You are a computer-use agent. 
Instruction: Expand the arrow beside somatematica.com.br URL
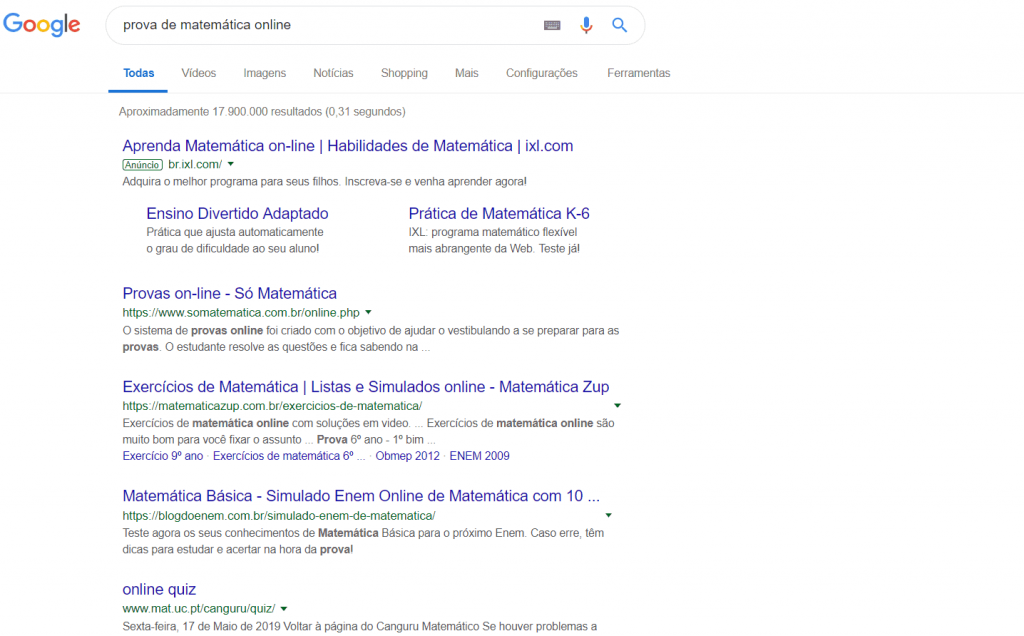(368, 312)
